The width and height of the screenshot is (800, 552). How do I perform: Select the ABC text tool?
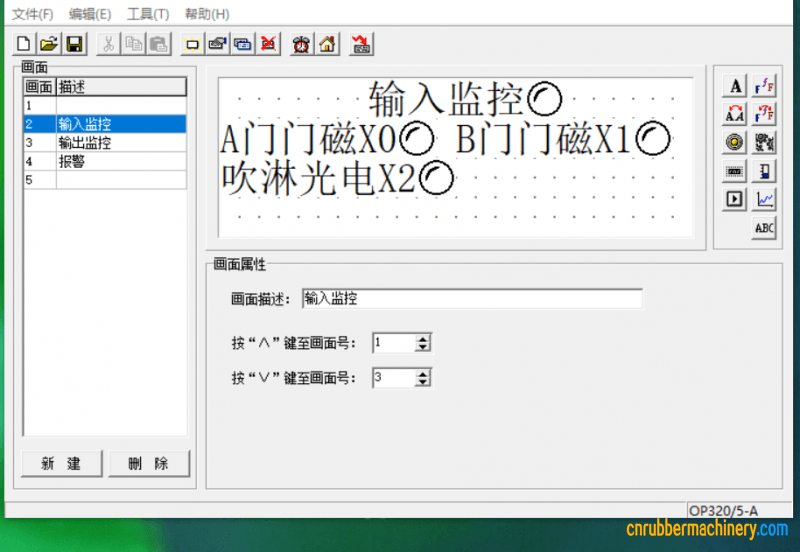click(764, 228)
